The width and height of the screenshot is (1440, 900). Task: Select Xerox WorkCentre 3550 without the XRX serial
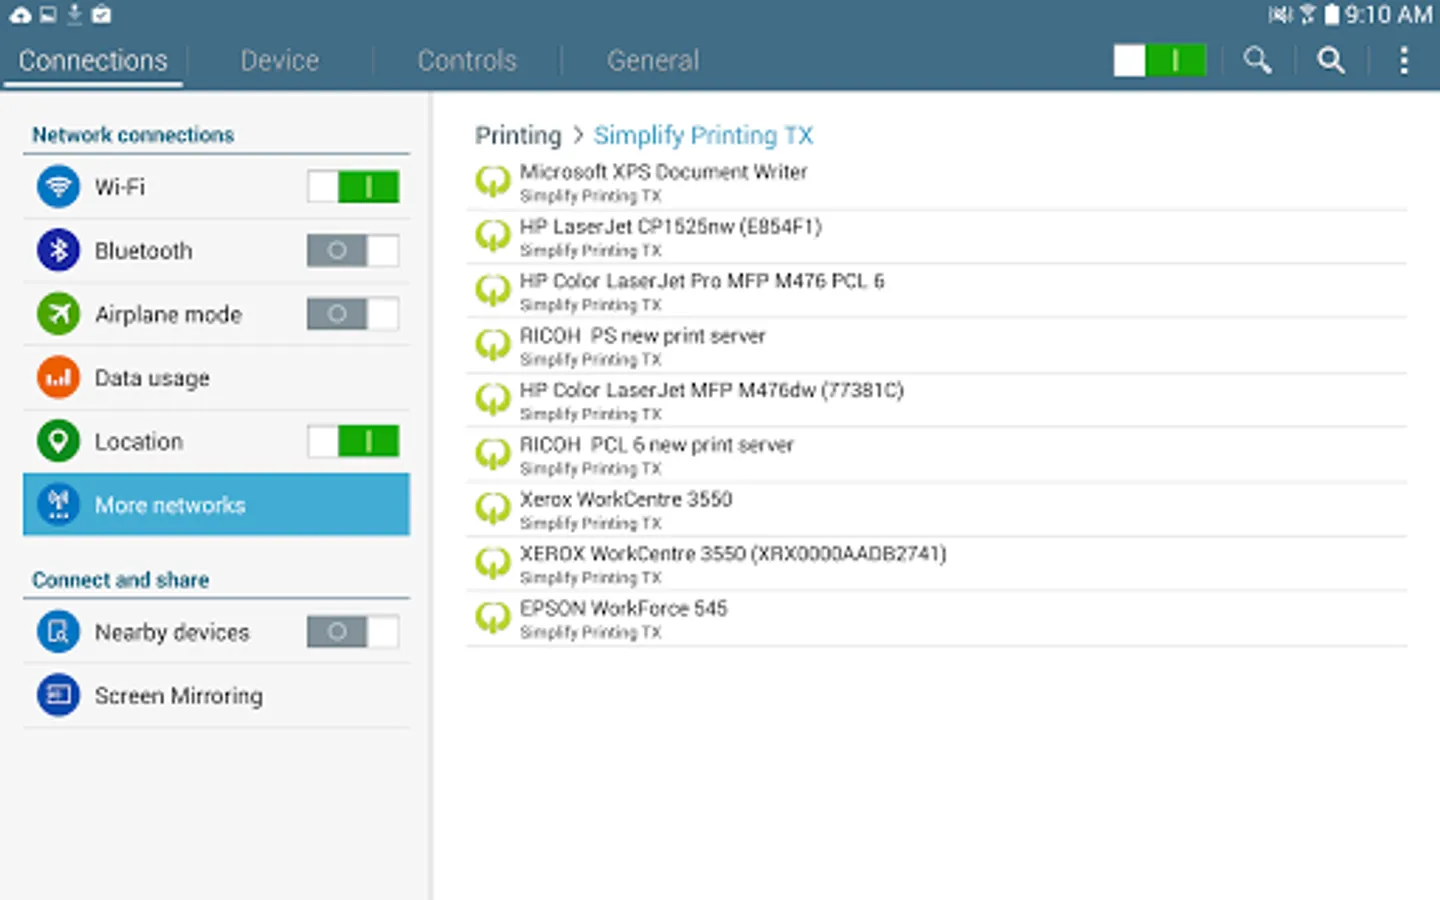tap(936, 509)
